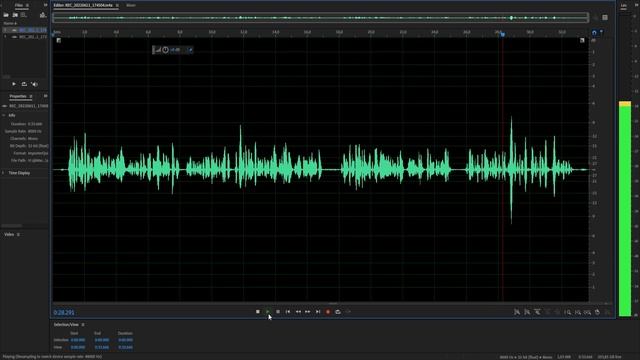The width and height of the screenshot is (640, 360).
Task: Switch to the Properties panel tab
Action: pyautogui.click(x=18, y=96)
